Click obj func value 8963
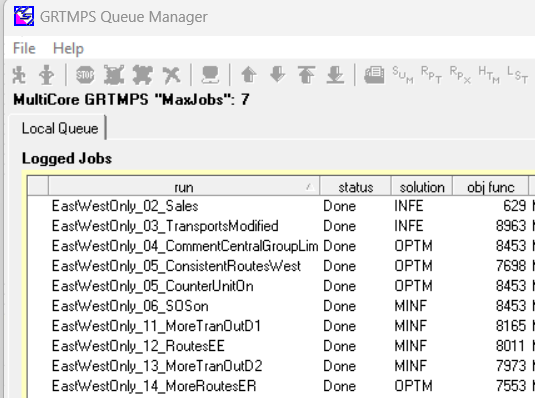 click(511, 226)
